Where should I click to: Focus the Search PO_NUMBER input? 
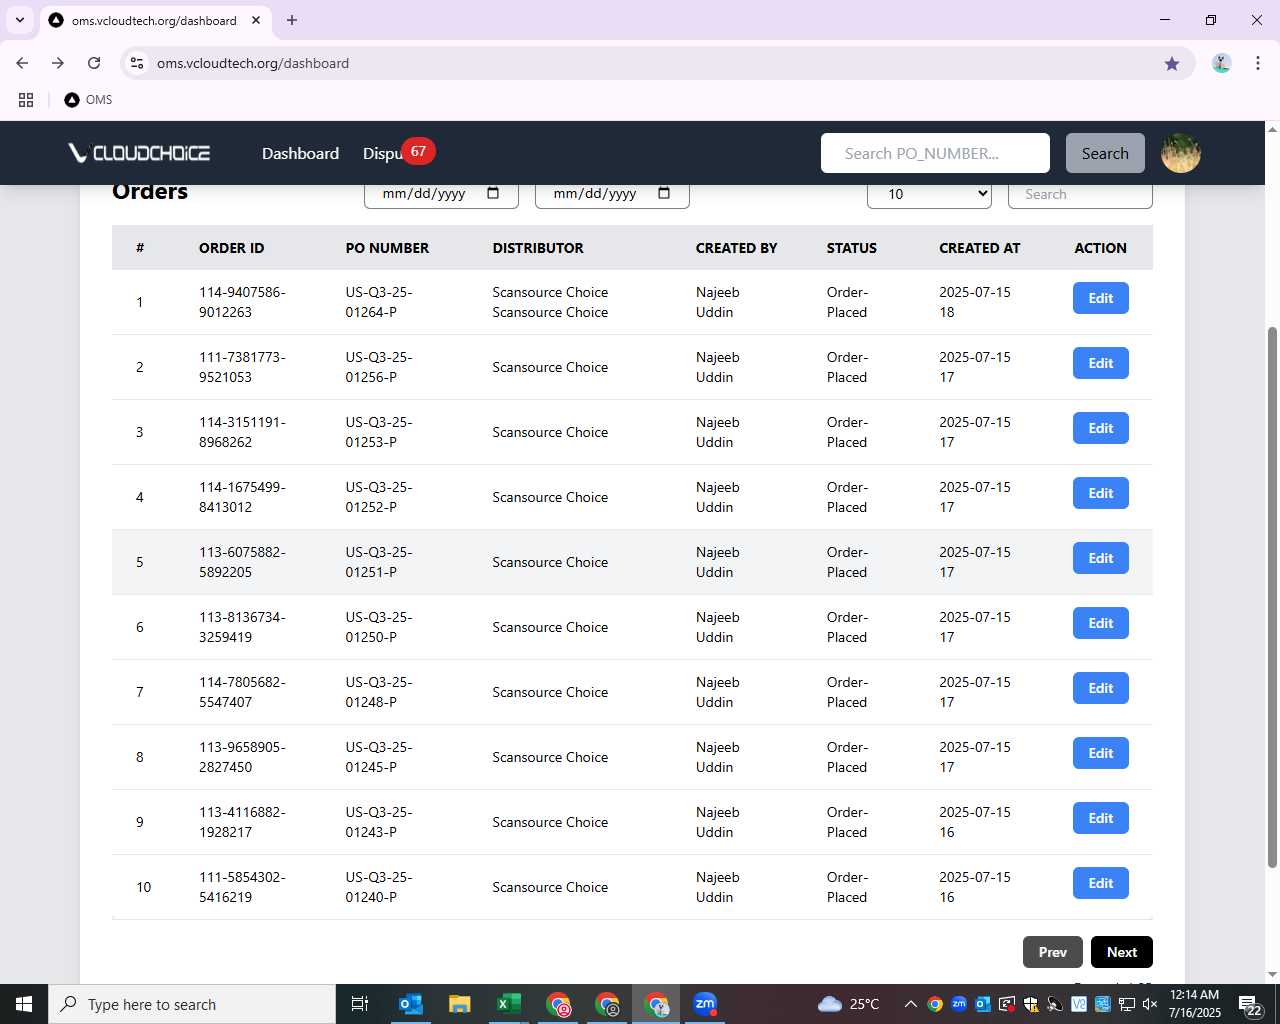tap(935, 153)
